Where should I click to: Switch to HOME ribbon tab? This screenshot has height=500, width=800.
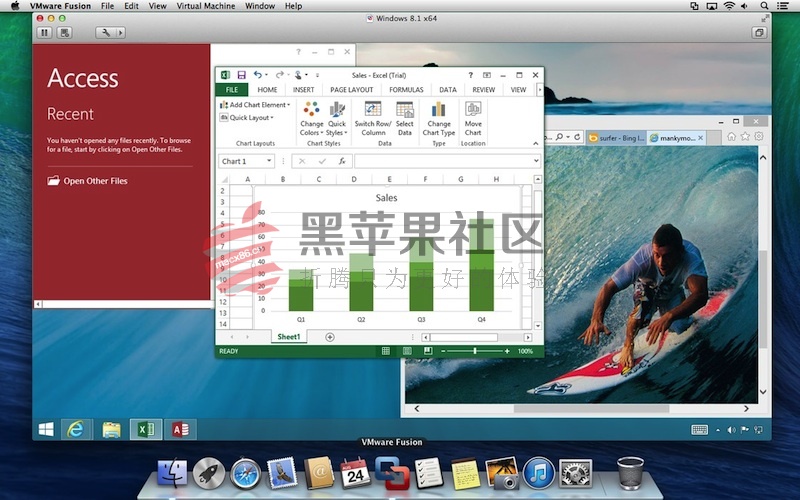tap(267, 89)
